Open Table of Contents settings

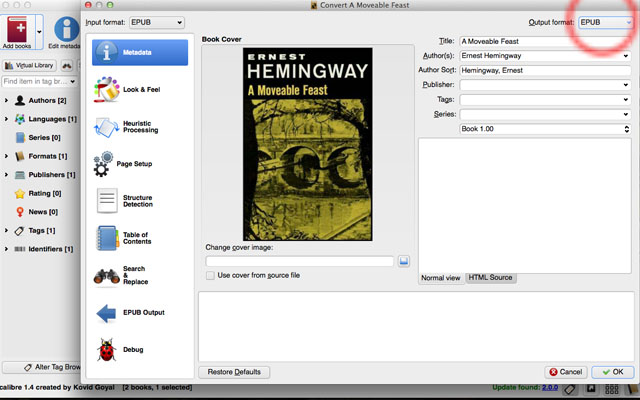[140, 238]
